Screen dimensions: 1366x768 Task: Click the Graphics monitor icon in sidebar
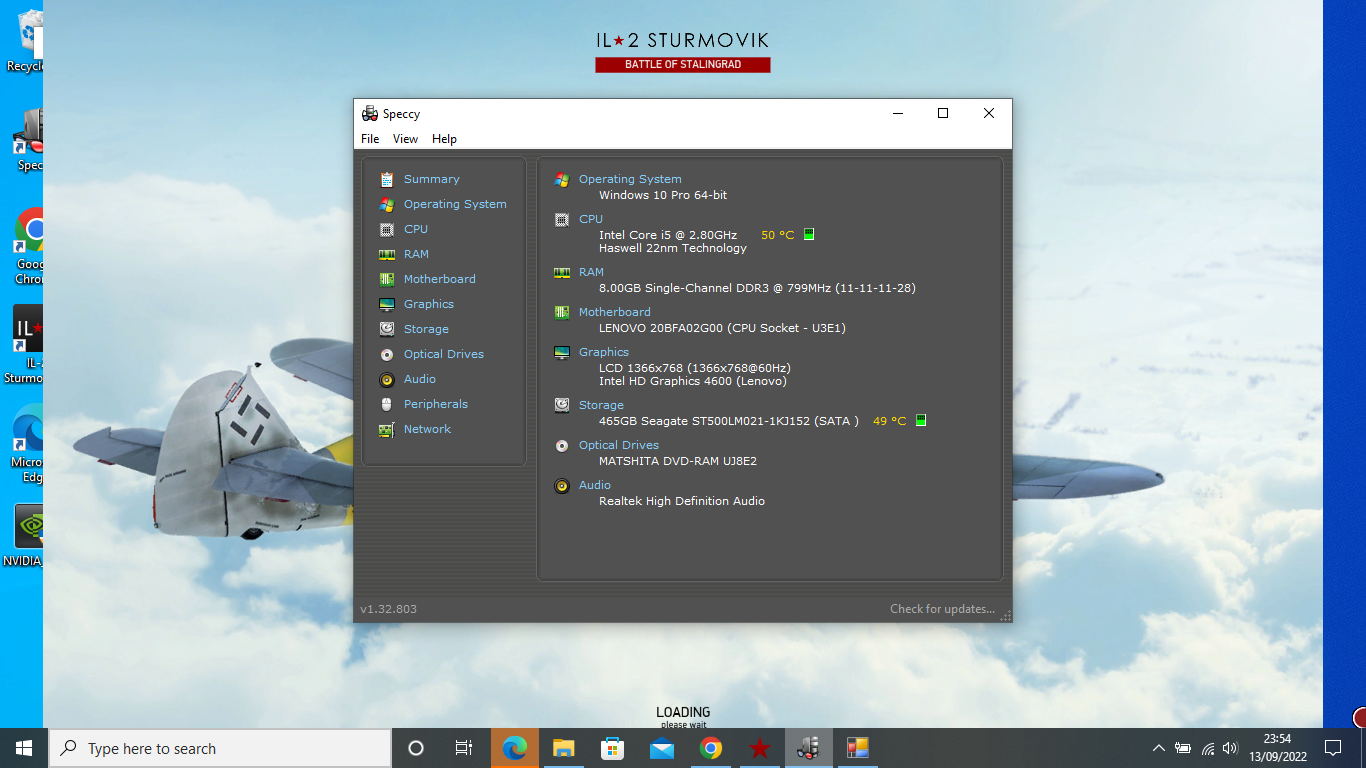point(387,305)
